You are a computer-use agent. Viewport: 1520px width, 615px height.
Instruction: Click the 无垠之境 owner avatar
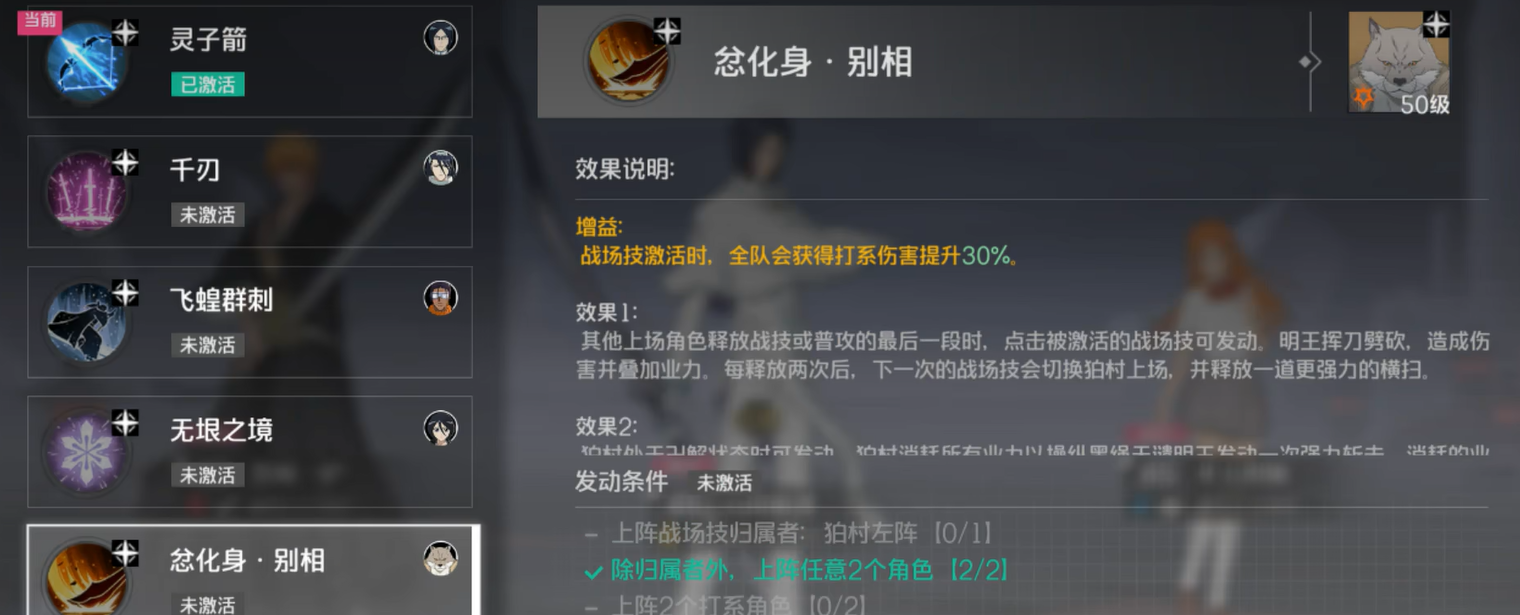coord(440,427)
